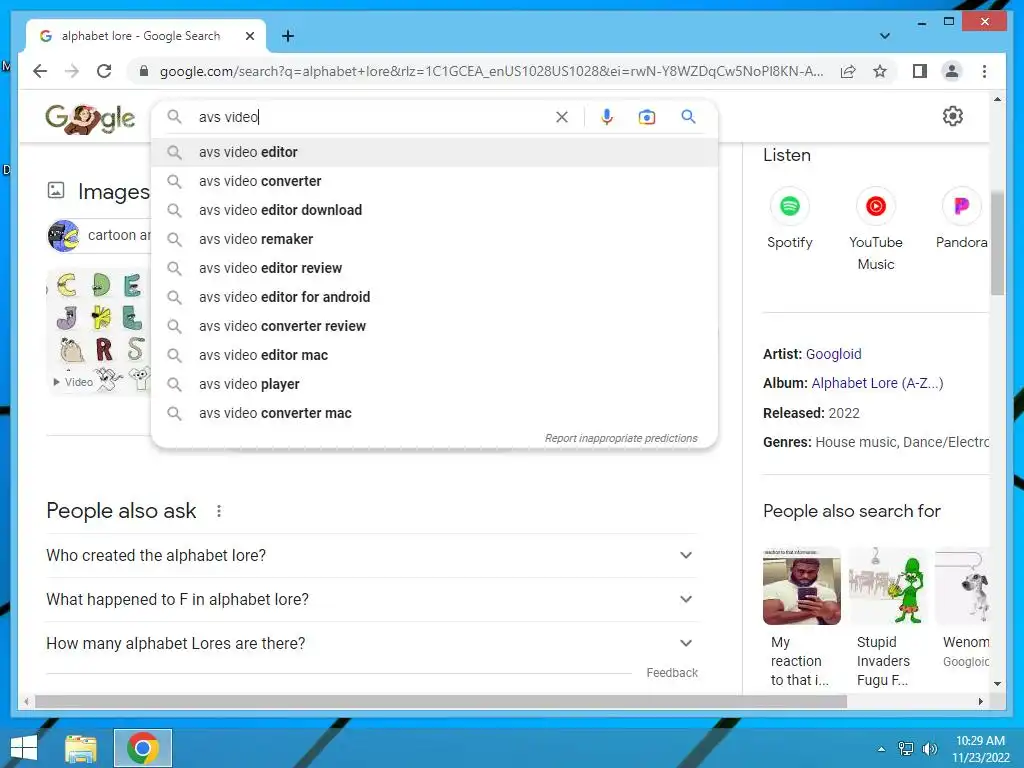Click the browser forward arrow
Viewport: 1024px width, 768px height.
click(x=72, y=71)
